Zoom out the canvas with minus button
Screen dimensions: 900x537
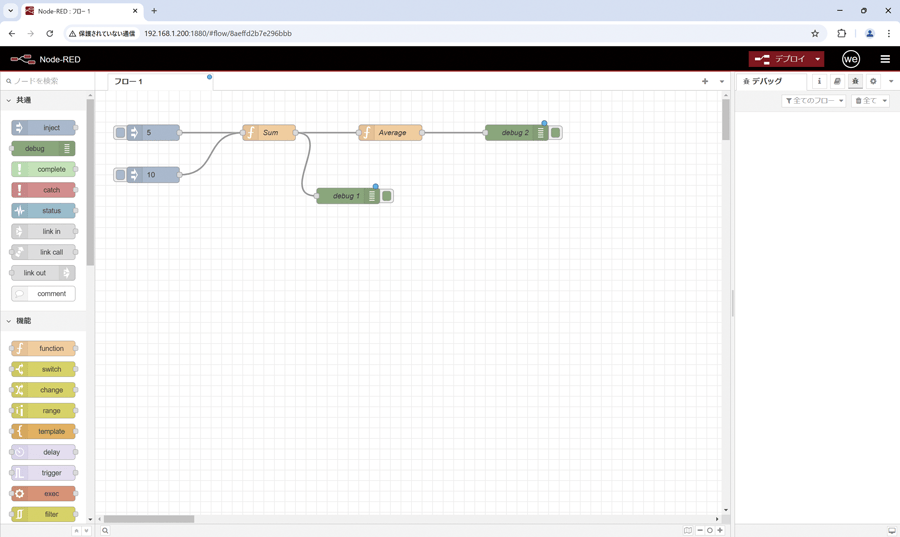(x=700, y=530)
